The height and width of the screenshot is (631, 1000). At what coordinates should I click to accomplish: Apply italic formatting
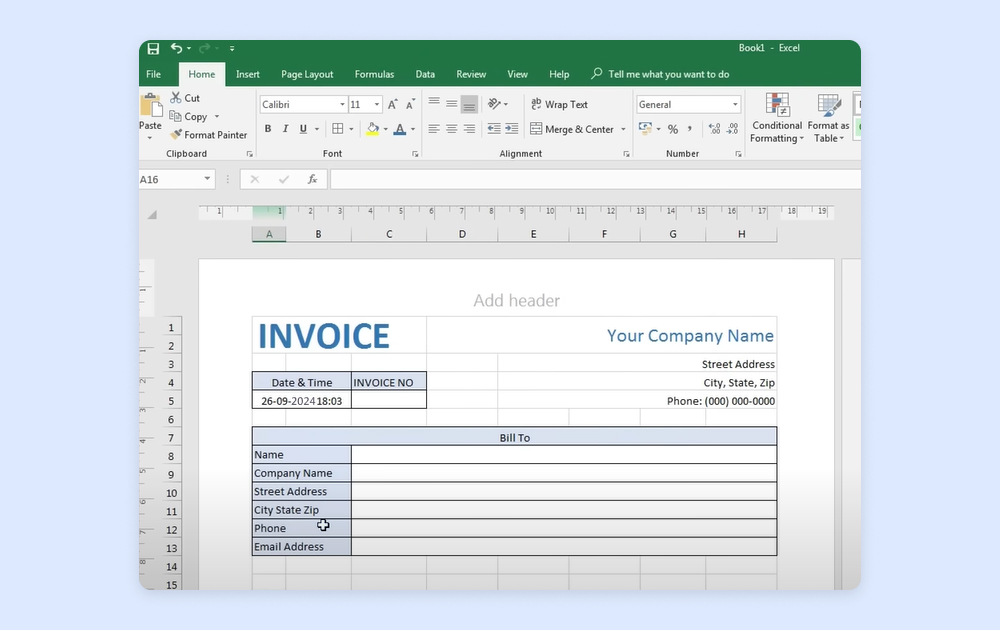click(x=284, y=128)
